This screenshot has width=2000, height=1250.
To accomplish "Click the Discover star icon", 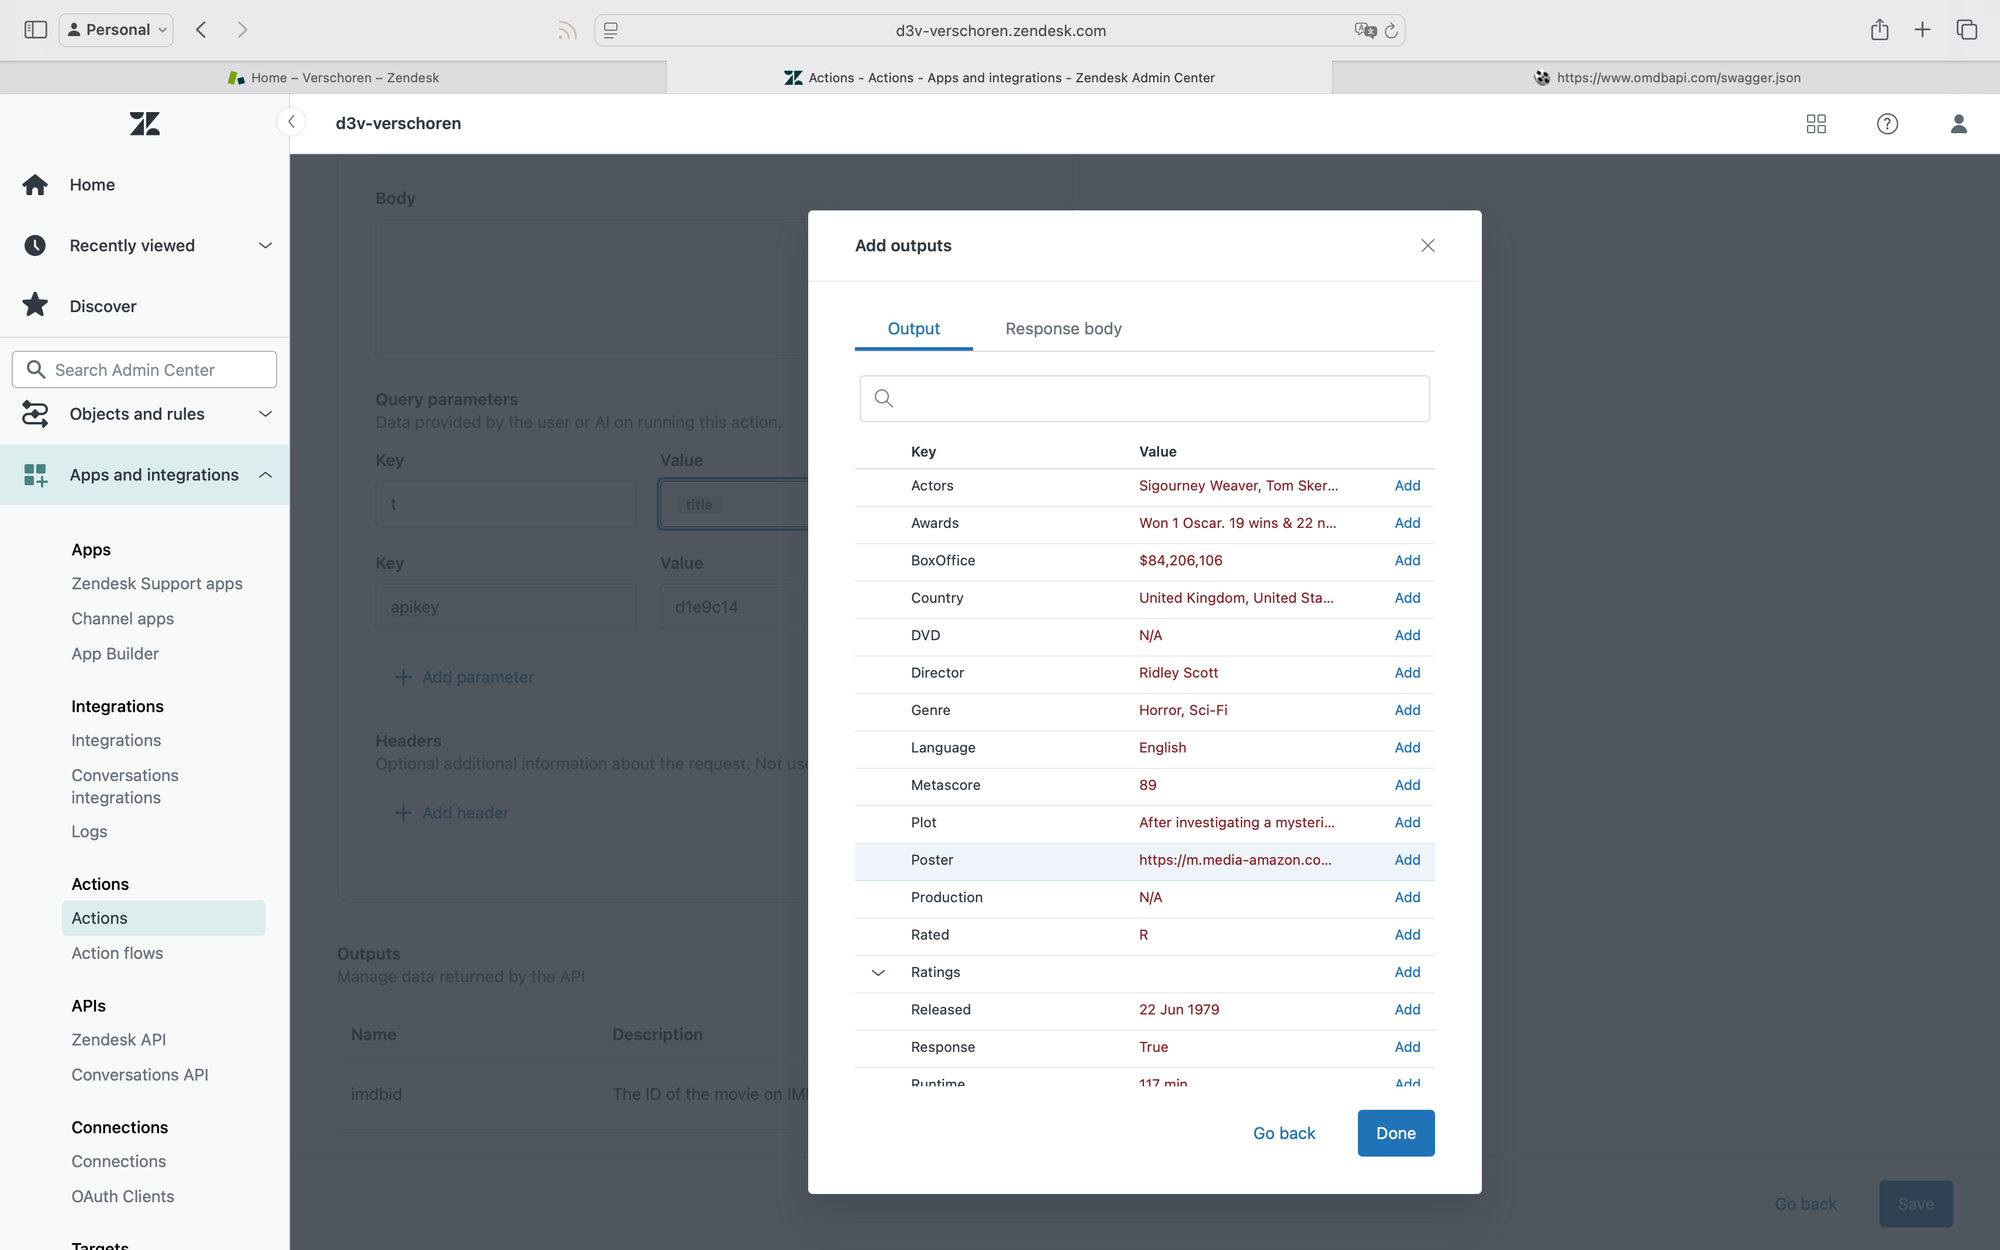I will (x=35, y=306).
